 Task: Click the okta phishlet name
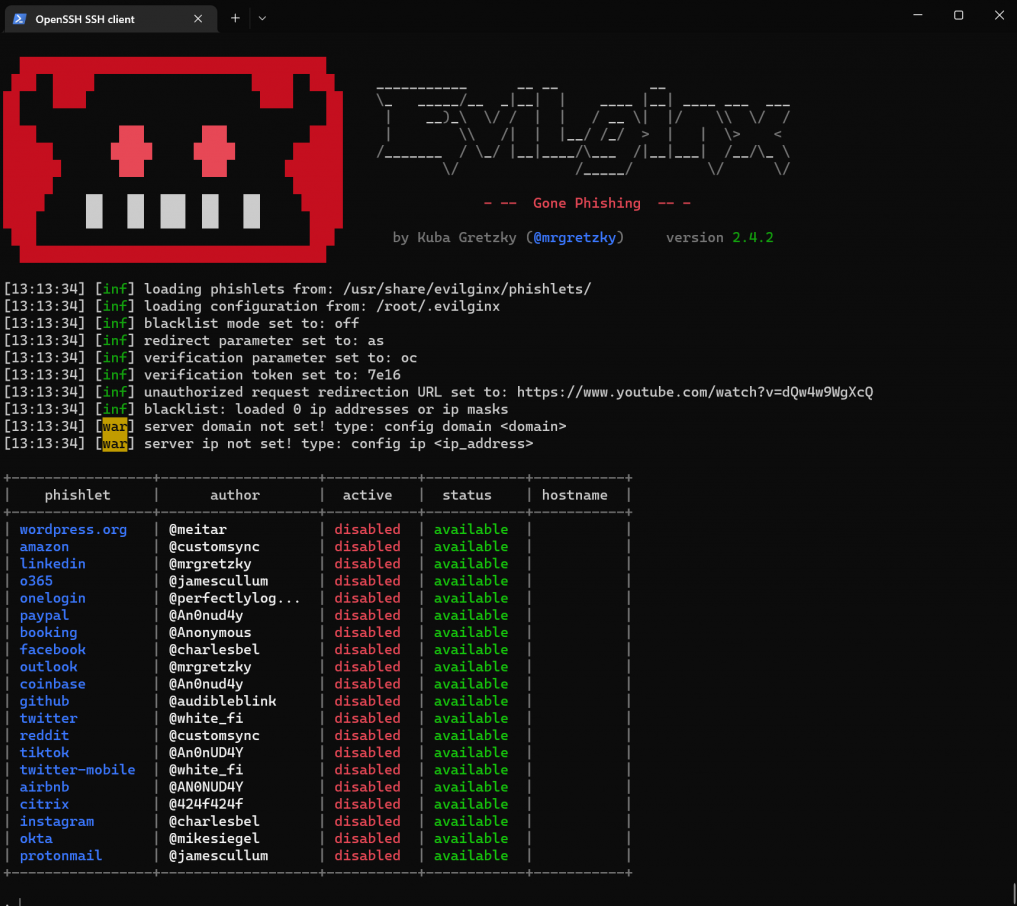[x=36, y=839]
